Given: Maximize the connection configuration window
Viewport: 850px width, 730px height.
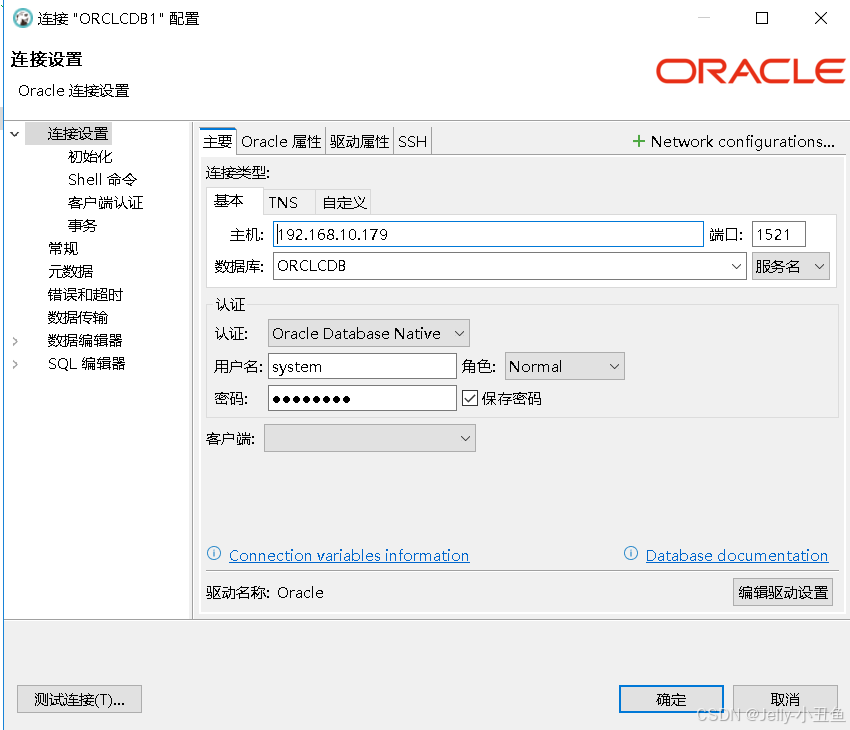Looking at the screenshot, I should [x=762, y=18].
